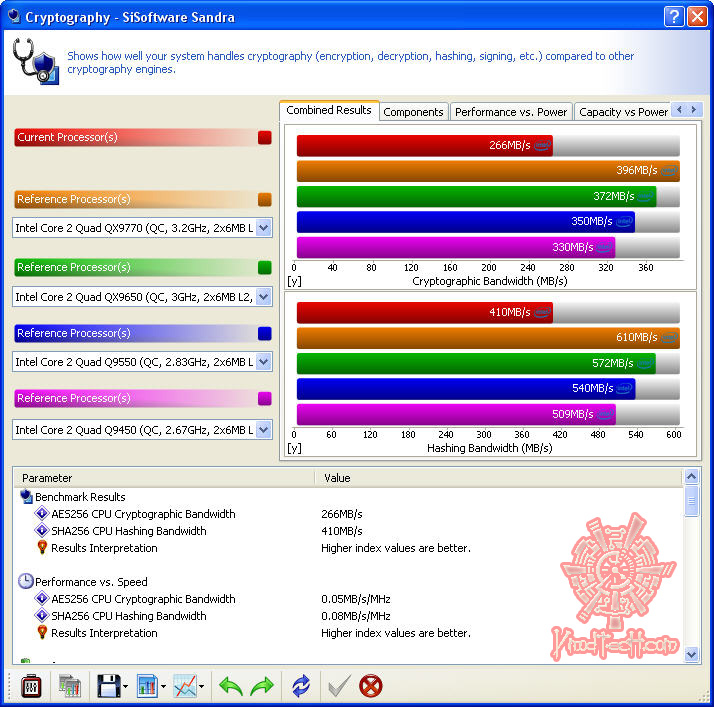
Task: Click diamond icon beside SHA256 0.08MB/s/MHz row
Action: coord(41,615)
